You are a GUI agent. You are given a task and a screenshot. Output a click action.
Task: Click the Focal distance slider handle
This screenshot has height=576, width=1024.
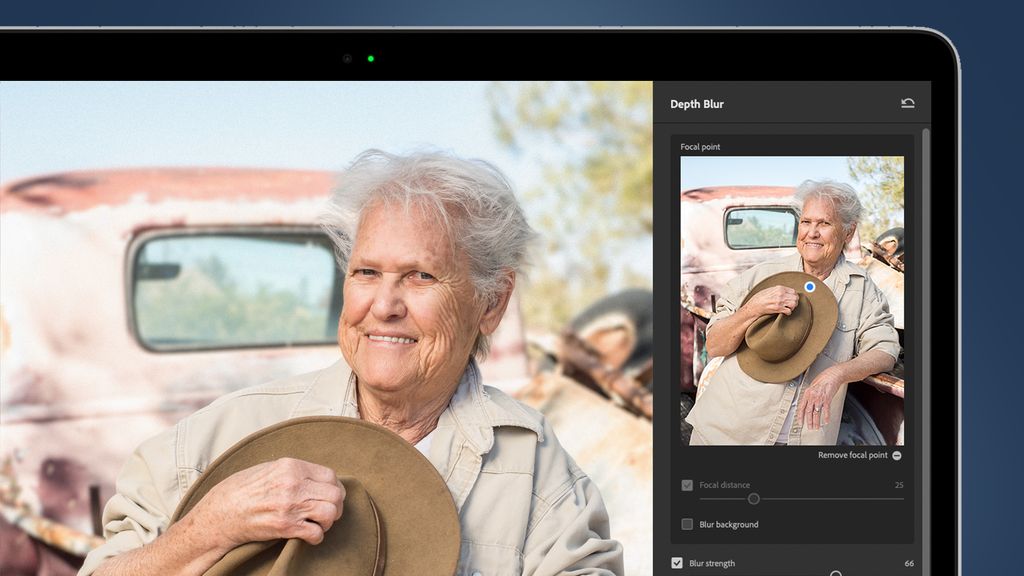755,498
